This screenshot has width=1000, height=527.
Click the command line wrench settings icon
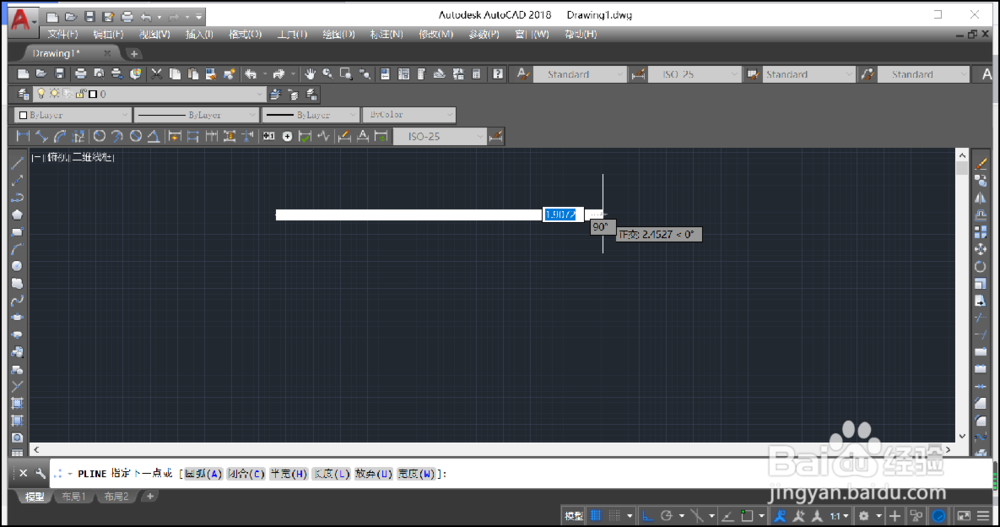pyautogui.click(x=40, y=473)
